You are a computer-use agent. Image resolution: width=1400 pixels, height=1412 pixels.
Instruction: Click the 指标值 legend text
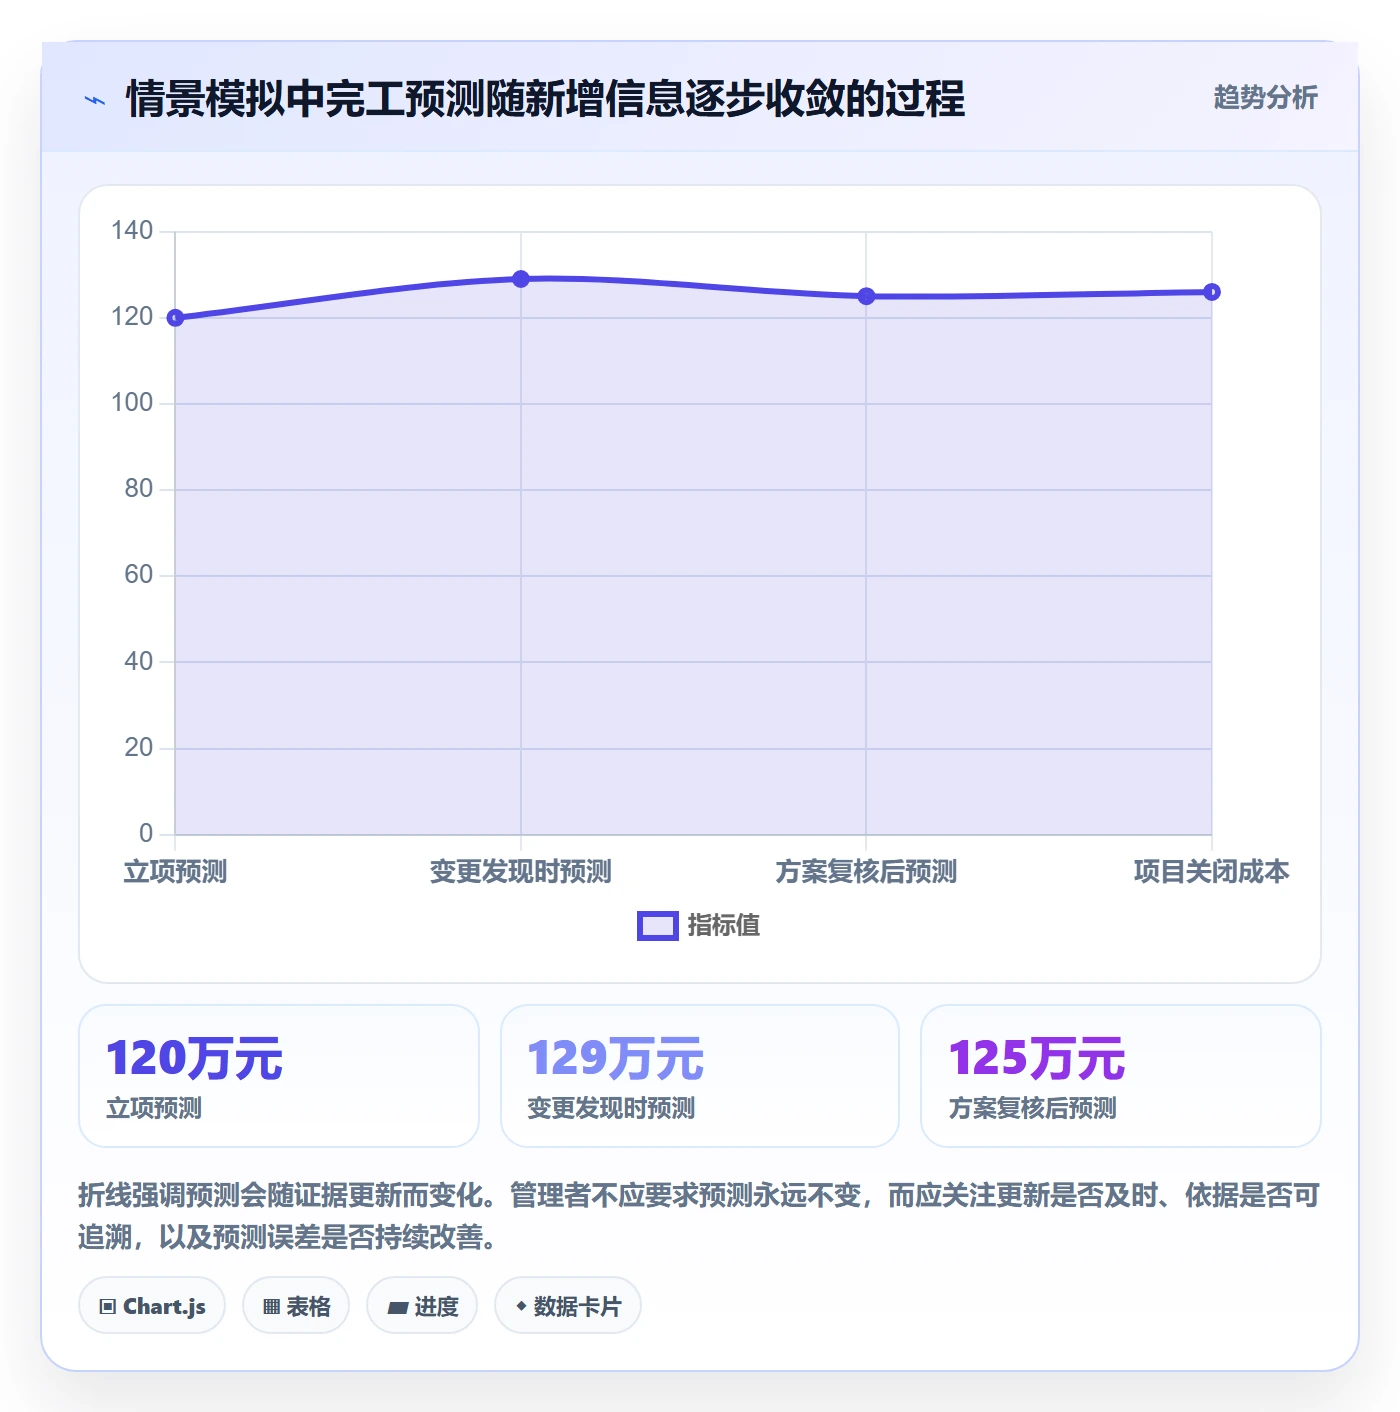(724, 926)
